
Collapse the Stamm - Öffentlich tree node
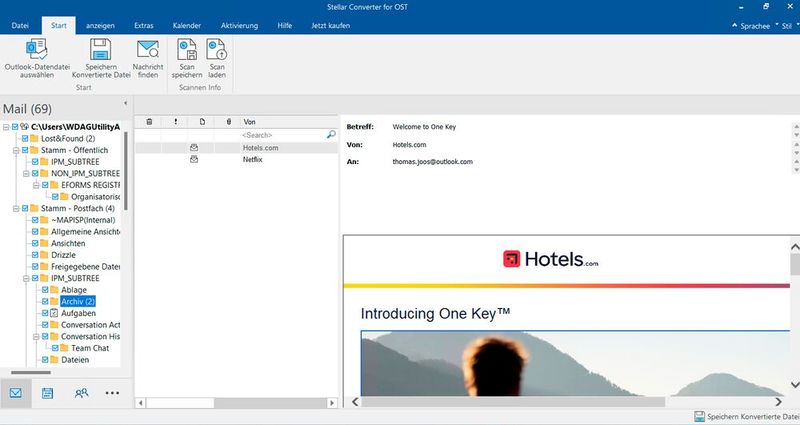(x=6, y=150)
